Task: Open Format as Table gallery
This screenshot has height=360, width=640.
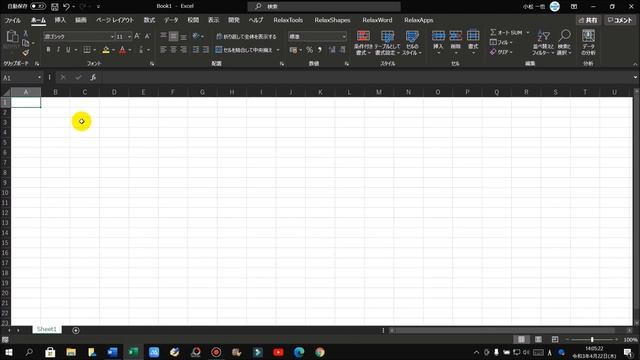Action: pyautogui.click(x=387, y=42)
